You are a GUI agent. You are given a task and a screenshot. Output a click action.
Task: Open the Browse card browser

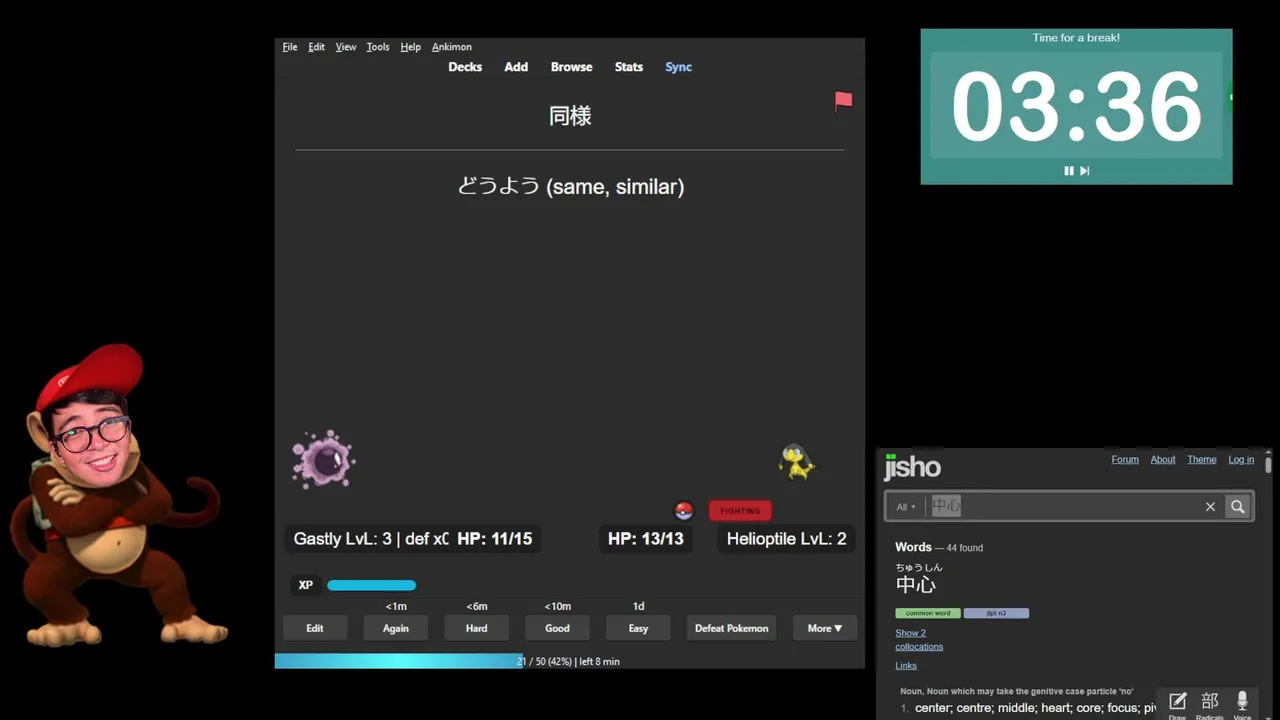572,67
